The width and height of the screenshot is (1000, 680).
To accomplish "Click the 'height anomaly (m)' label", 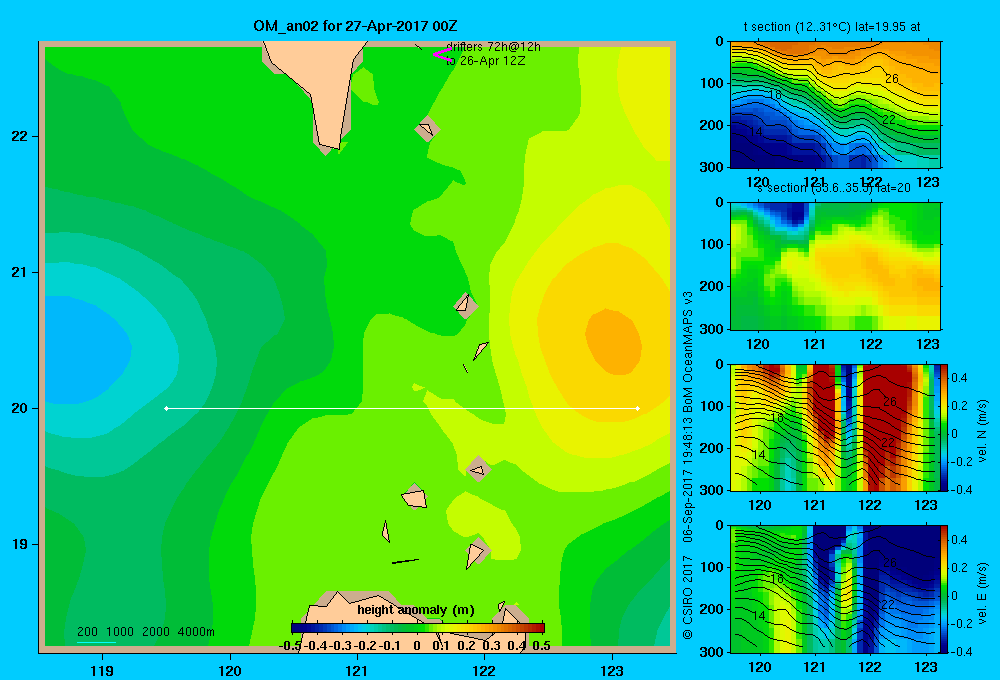I will (416, 610).
